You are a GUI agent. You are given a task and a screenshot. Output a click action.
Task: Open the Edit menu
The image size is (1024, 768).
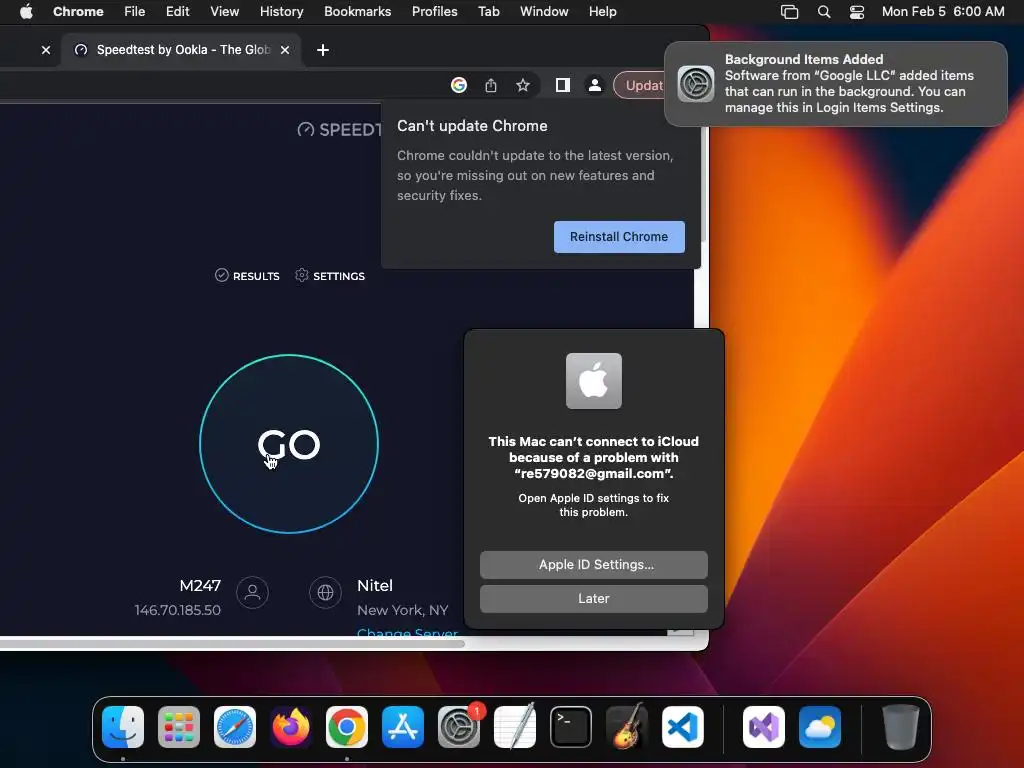point(178,12)
